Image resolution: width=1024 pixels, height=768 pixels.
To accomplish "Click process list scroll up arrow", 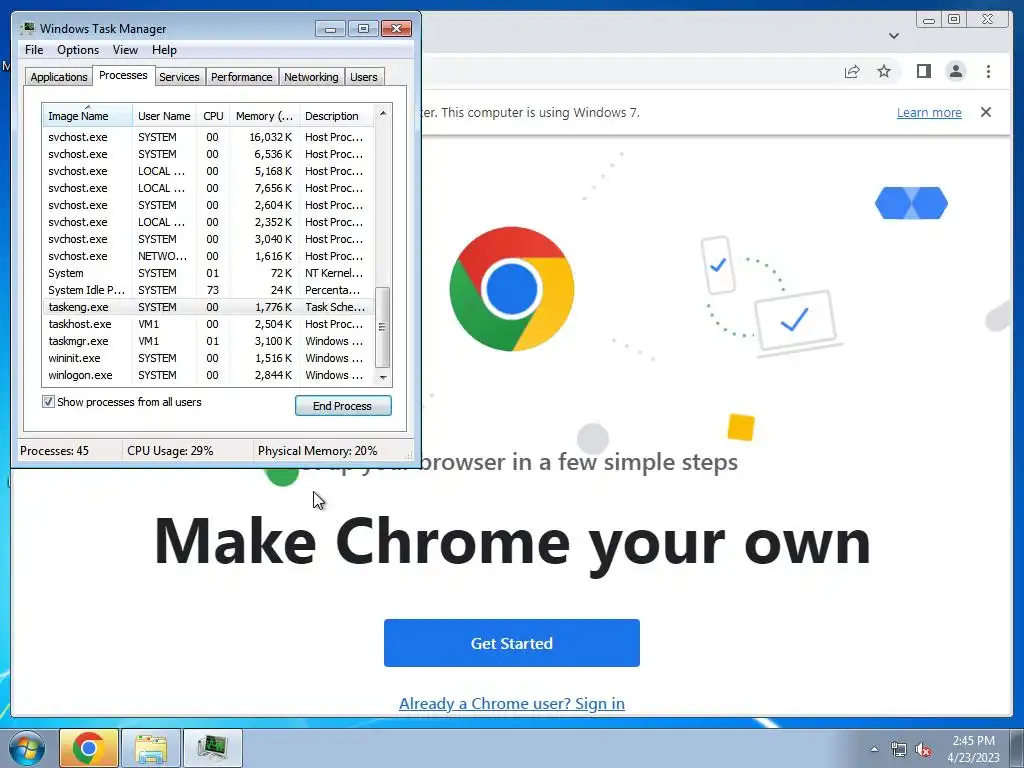I will 383,113.
